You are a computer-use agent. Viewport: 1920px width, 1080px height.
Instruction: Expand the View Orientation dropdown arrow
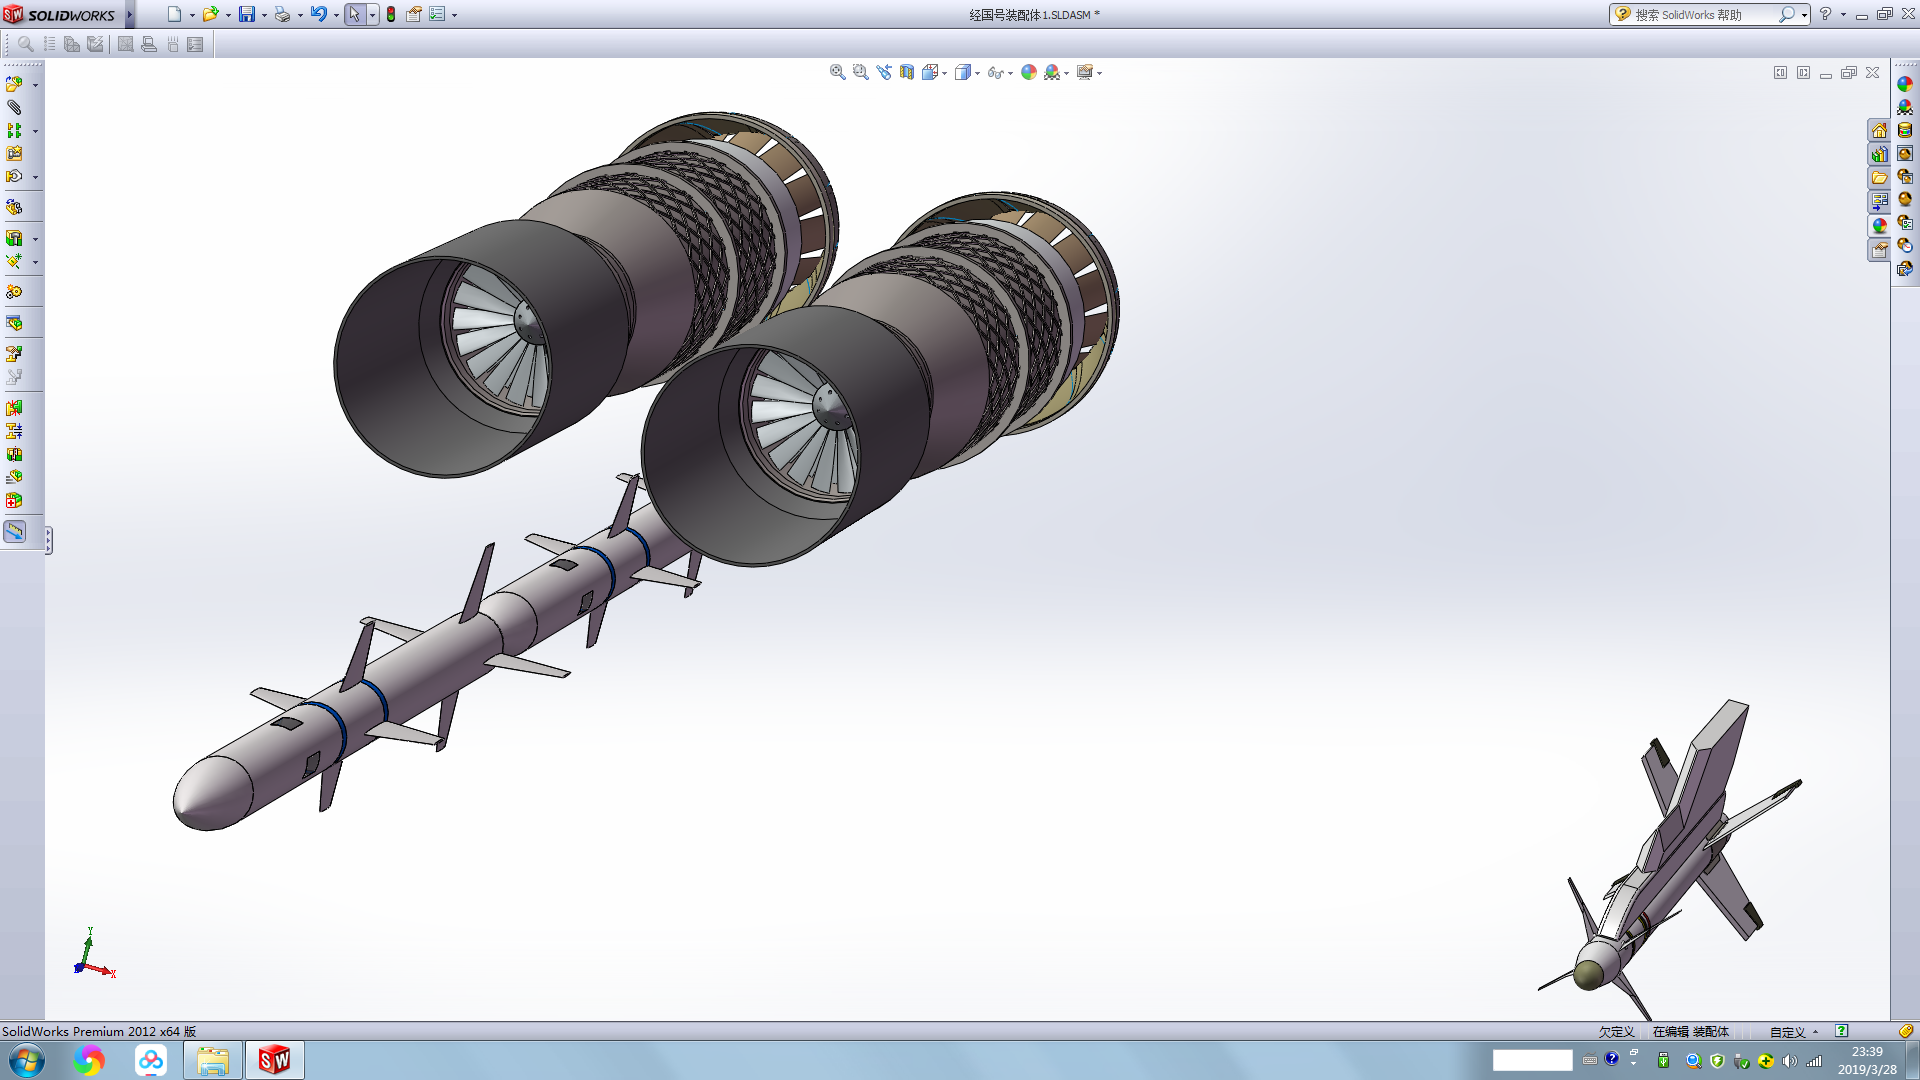(945, 73)
